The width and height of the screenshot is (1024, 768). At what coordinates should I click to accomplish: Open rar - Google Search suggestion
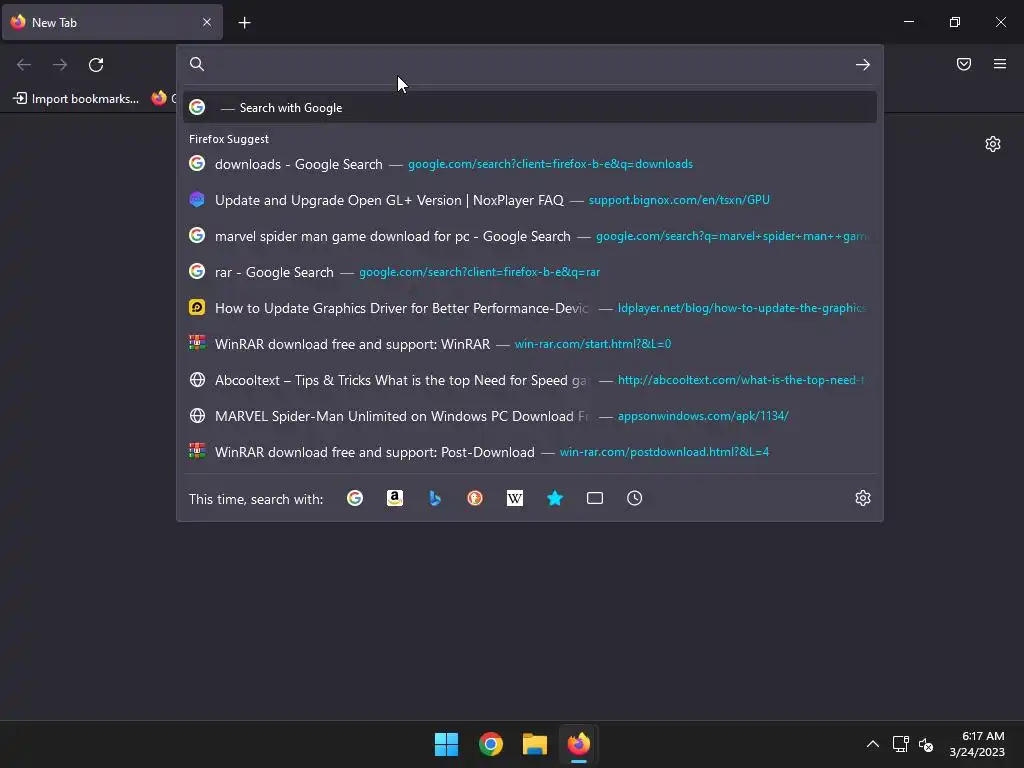pos(530,272)
